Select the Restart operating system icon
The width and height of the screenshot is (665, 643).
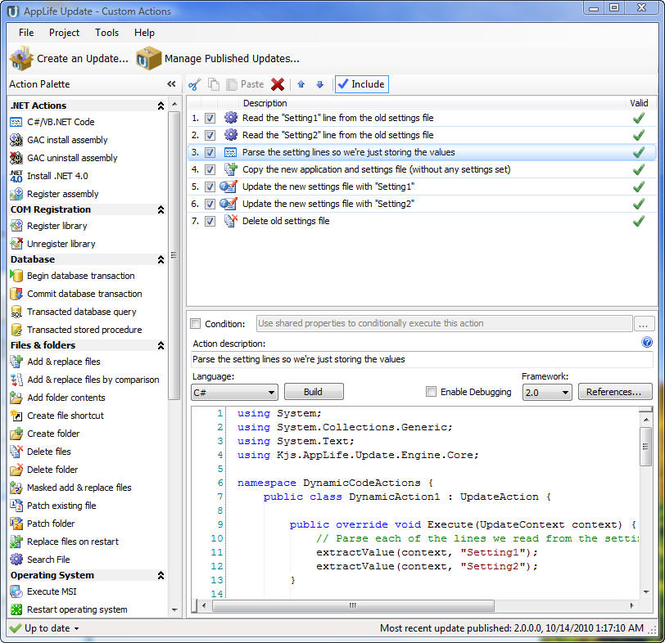(x=16, y=609)
